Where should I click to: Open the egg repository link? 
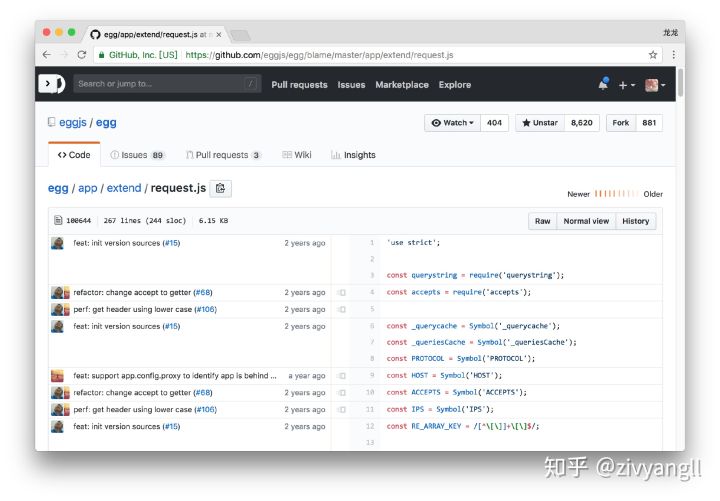(x=106, y=123)
